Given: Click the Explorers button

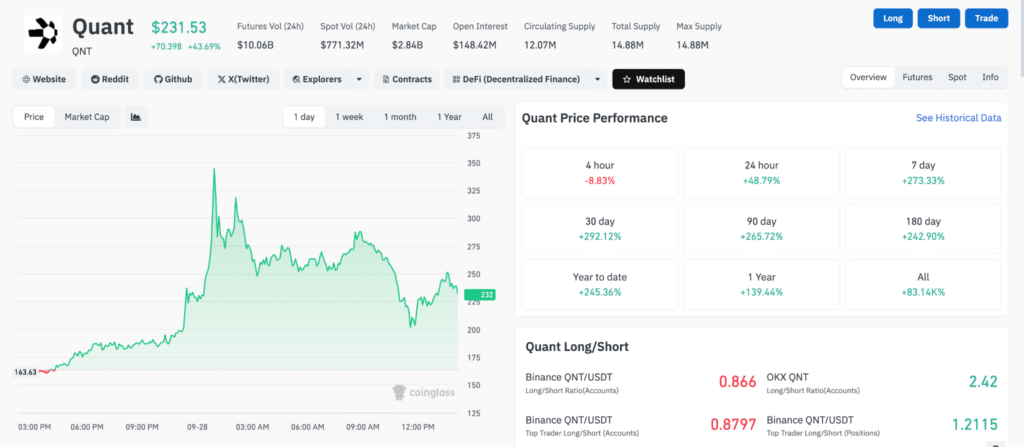Looking at the screenshot, I should [317, 79].
